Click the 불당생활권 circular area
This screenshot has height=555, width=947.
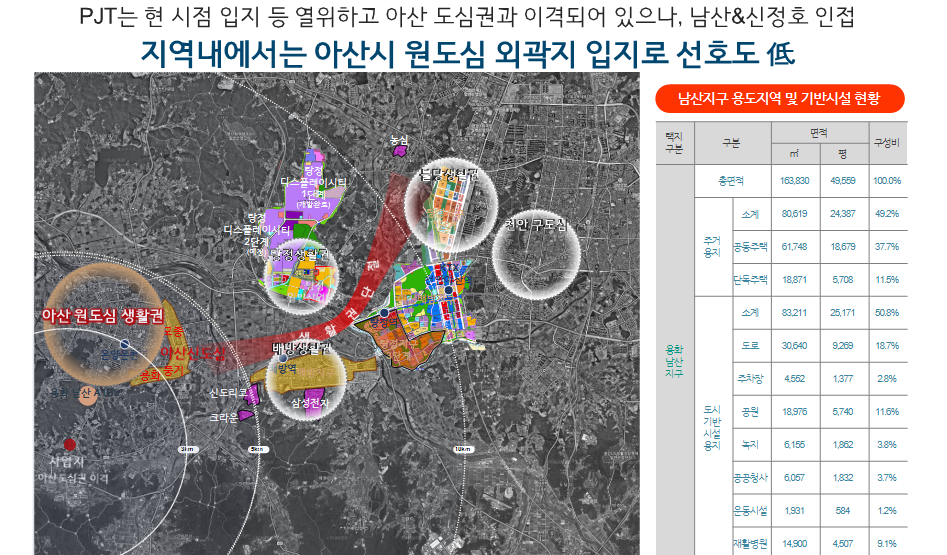click(451, 205)
